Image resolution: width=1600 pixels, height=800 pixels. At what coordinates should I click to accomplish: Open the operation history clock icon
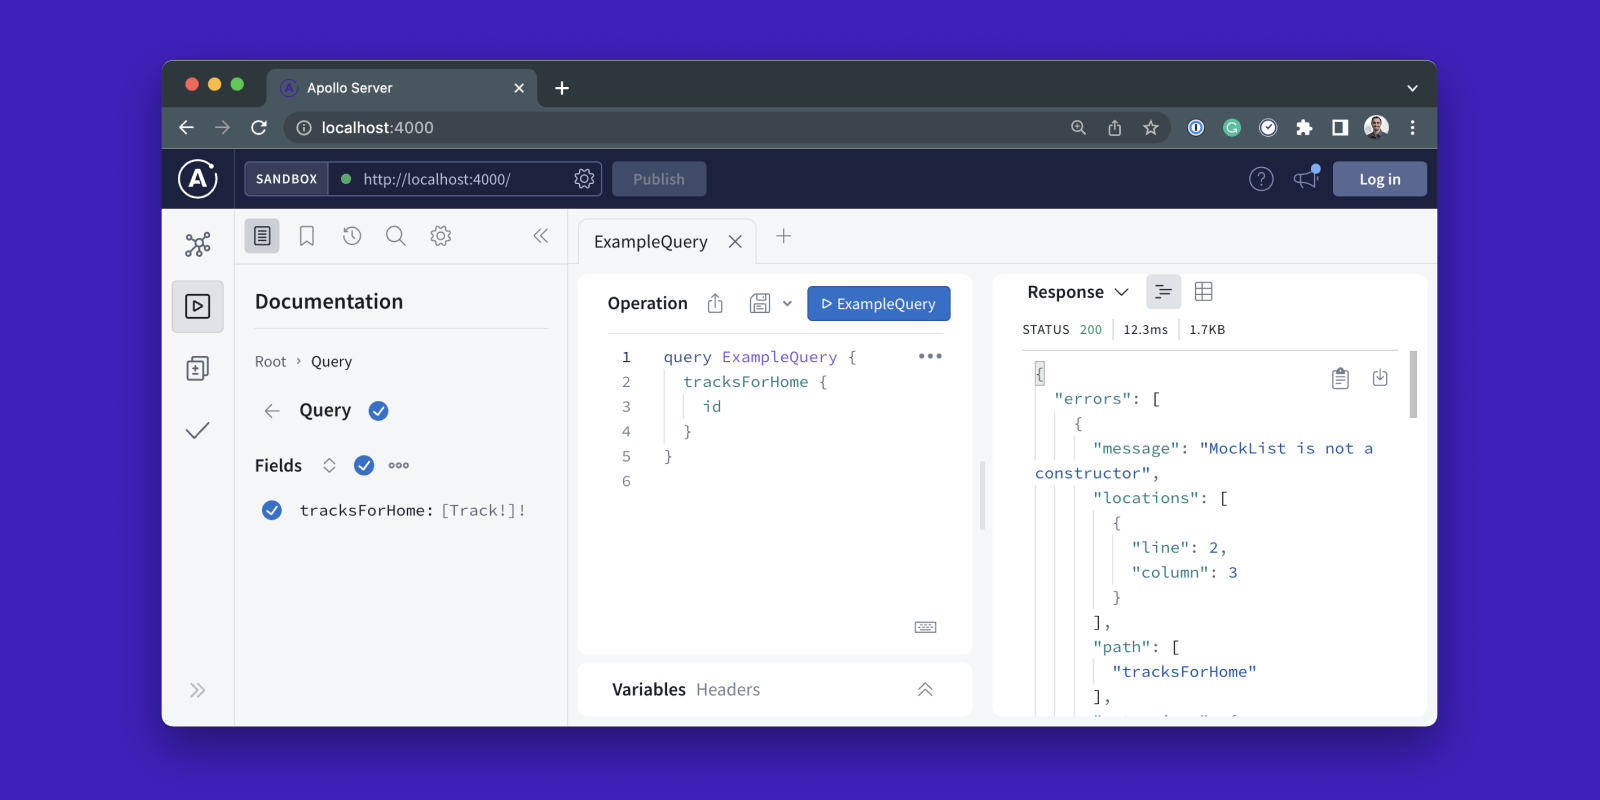point(352,236)
